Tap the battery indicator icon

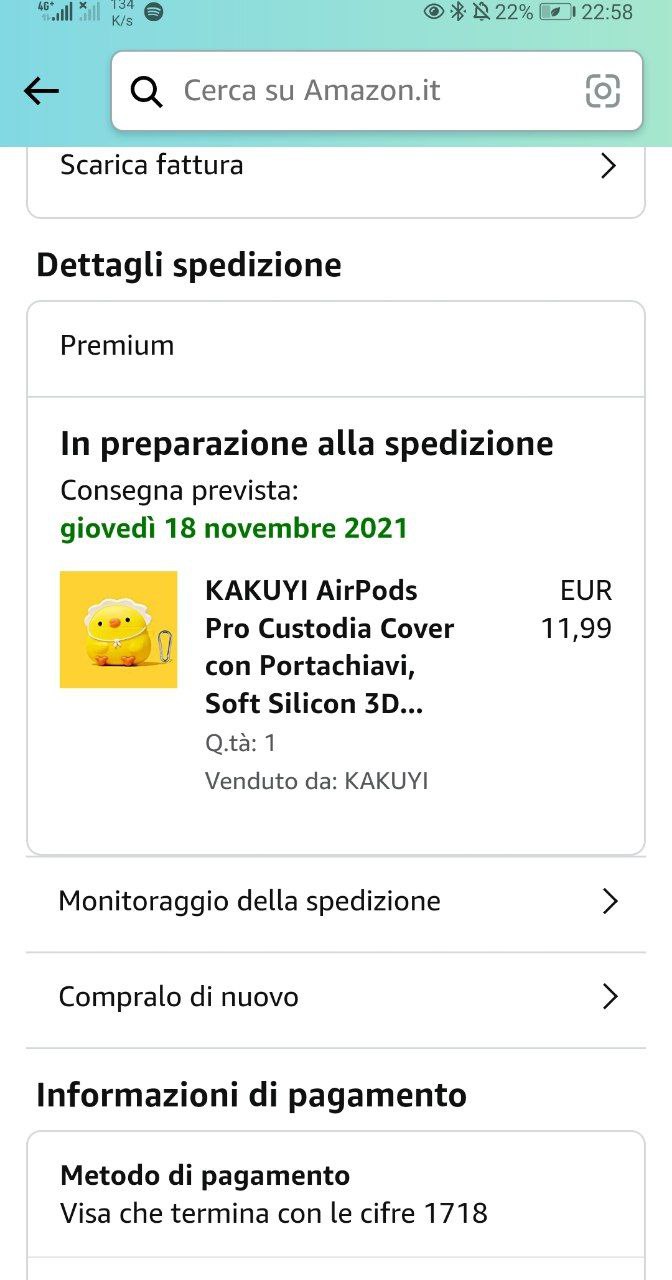click(555, 12)
